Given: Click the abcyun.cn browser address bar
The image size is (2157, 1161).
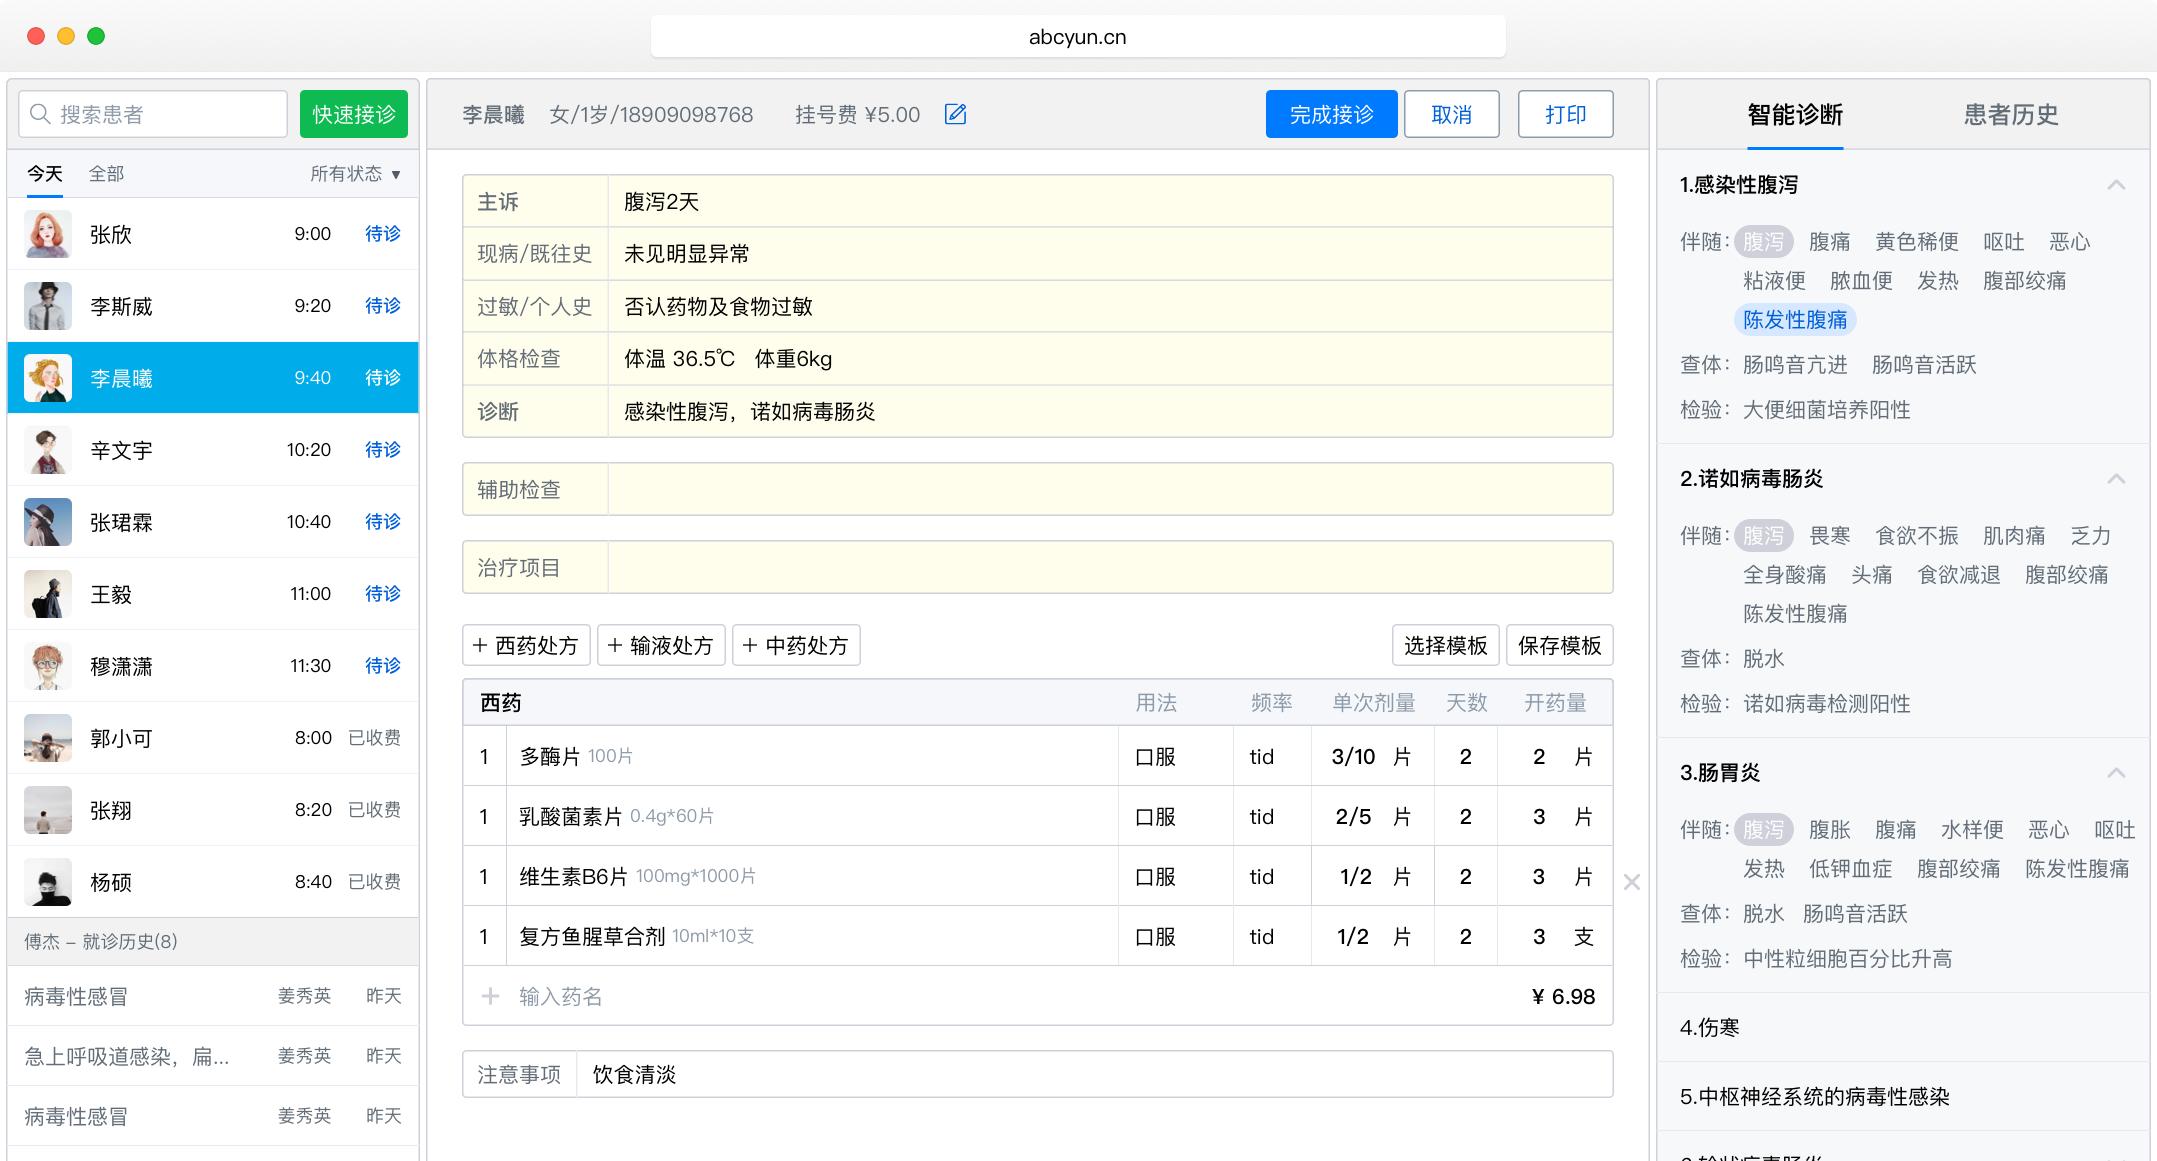Looking at the screenshot, I should (x=1078, y=37).
